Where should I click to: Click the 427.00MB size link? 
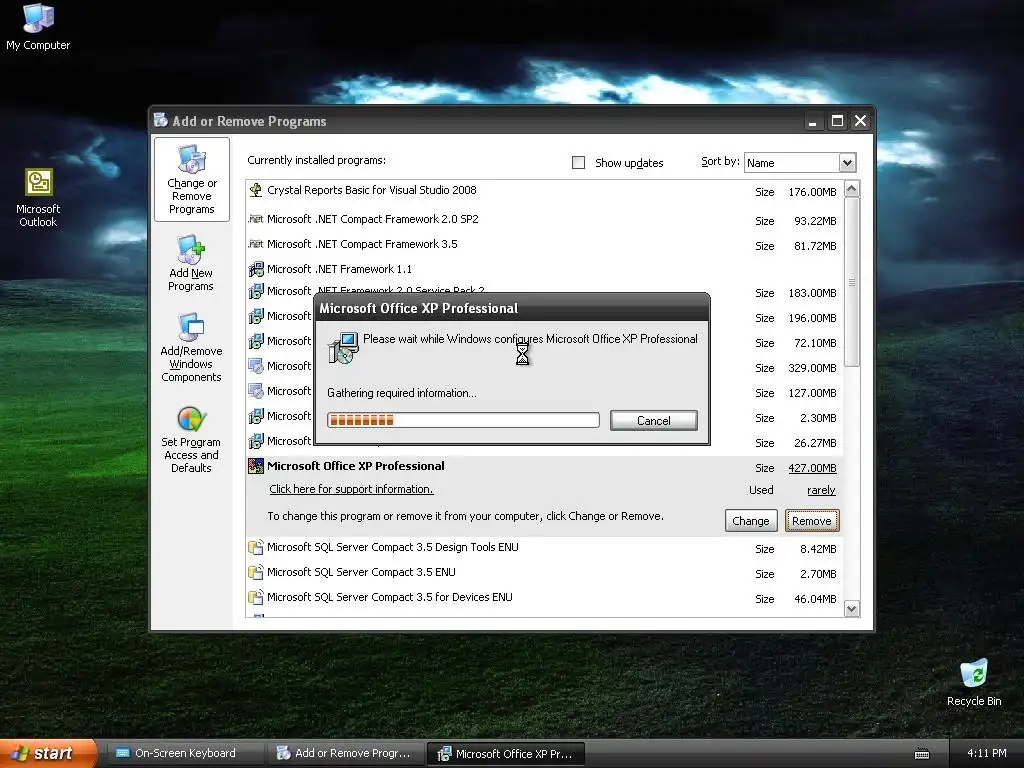point(812,468)
